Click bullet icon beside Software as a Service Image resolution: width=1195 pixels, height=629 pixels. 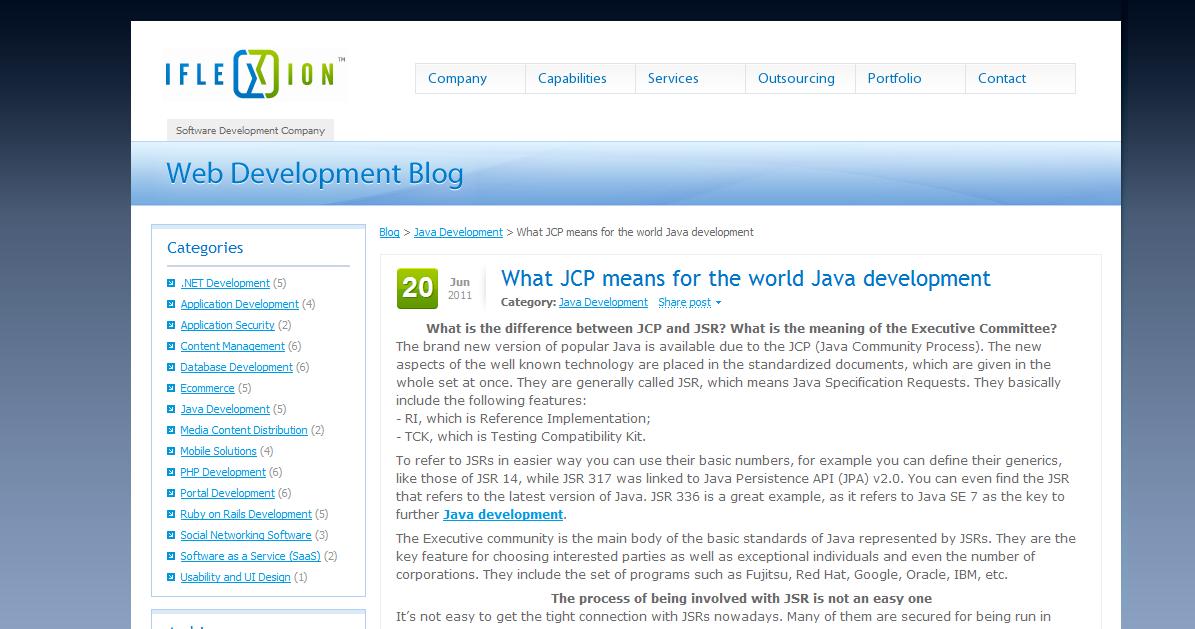[171, 556]
